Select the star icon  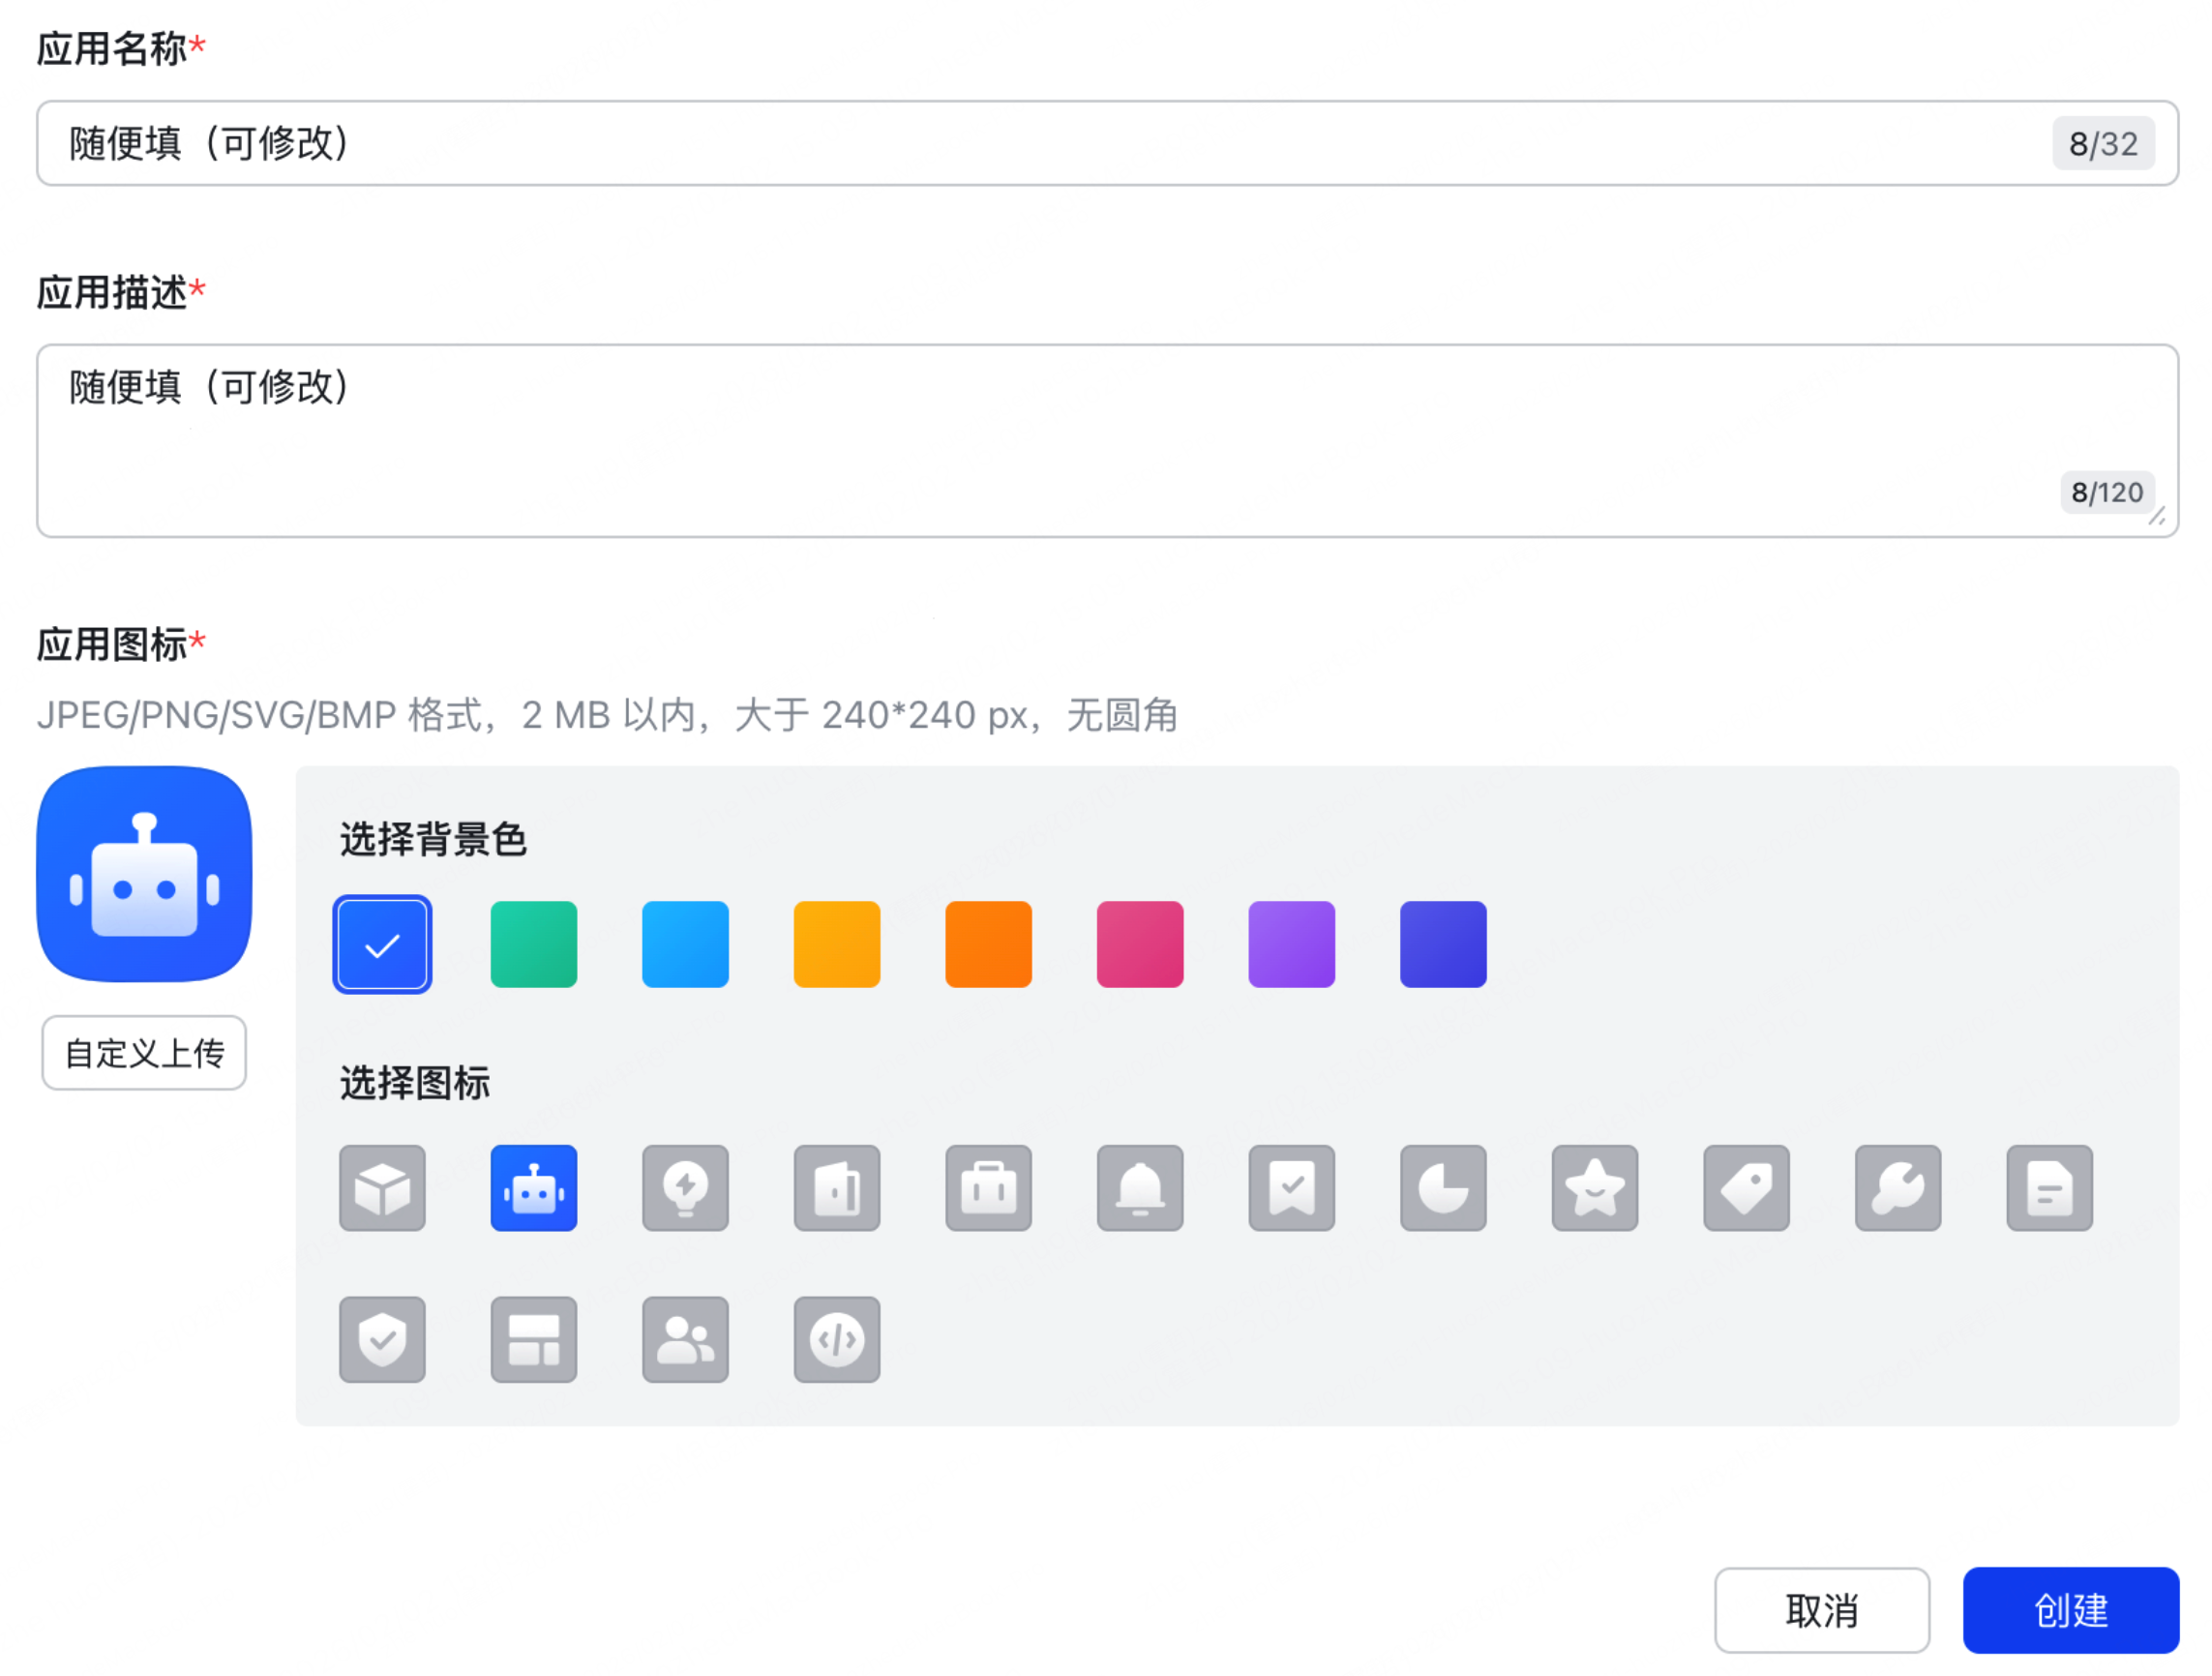pos(1594,1188)
